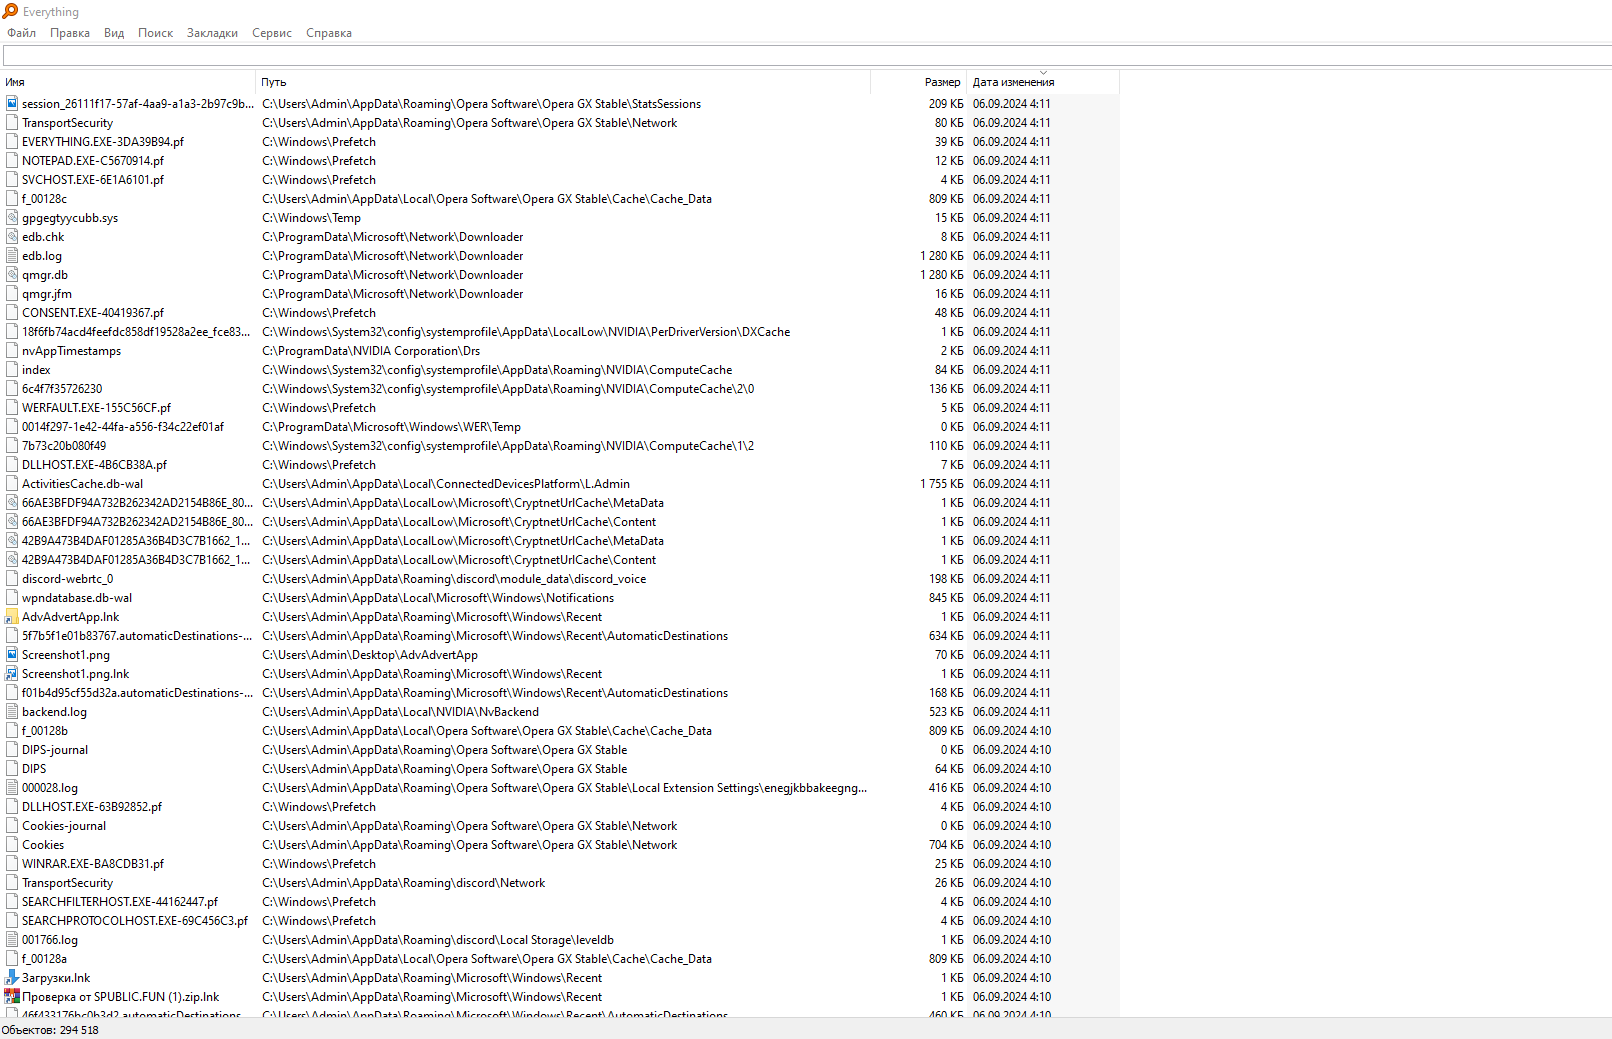Image resolution: width=1612 pixels, height=1039 pixels.
Task: Select the f_00128c file name
Action: (x=45, y=199)
